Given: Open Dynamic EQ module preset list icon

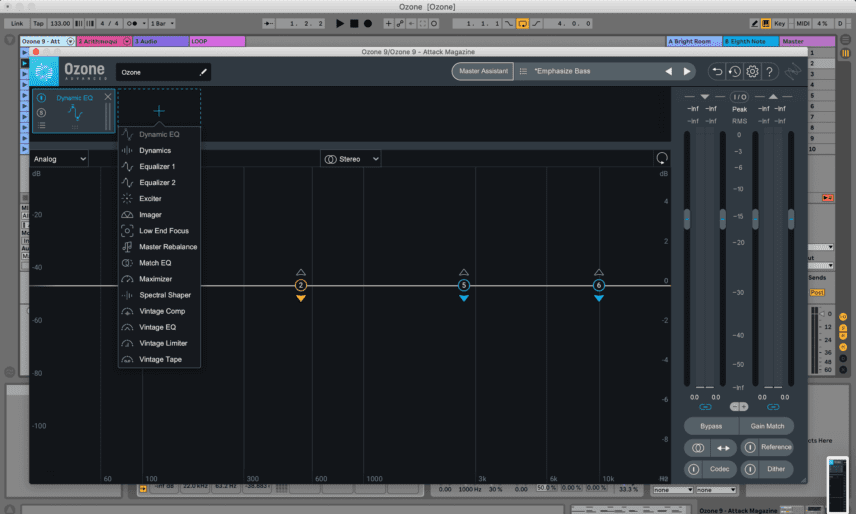Looking at the screenshot, I should 41,125.
